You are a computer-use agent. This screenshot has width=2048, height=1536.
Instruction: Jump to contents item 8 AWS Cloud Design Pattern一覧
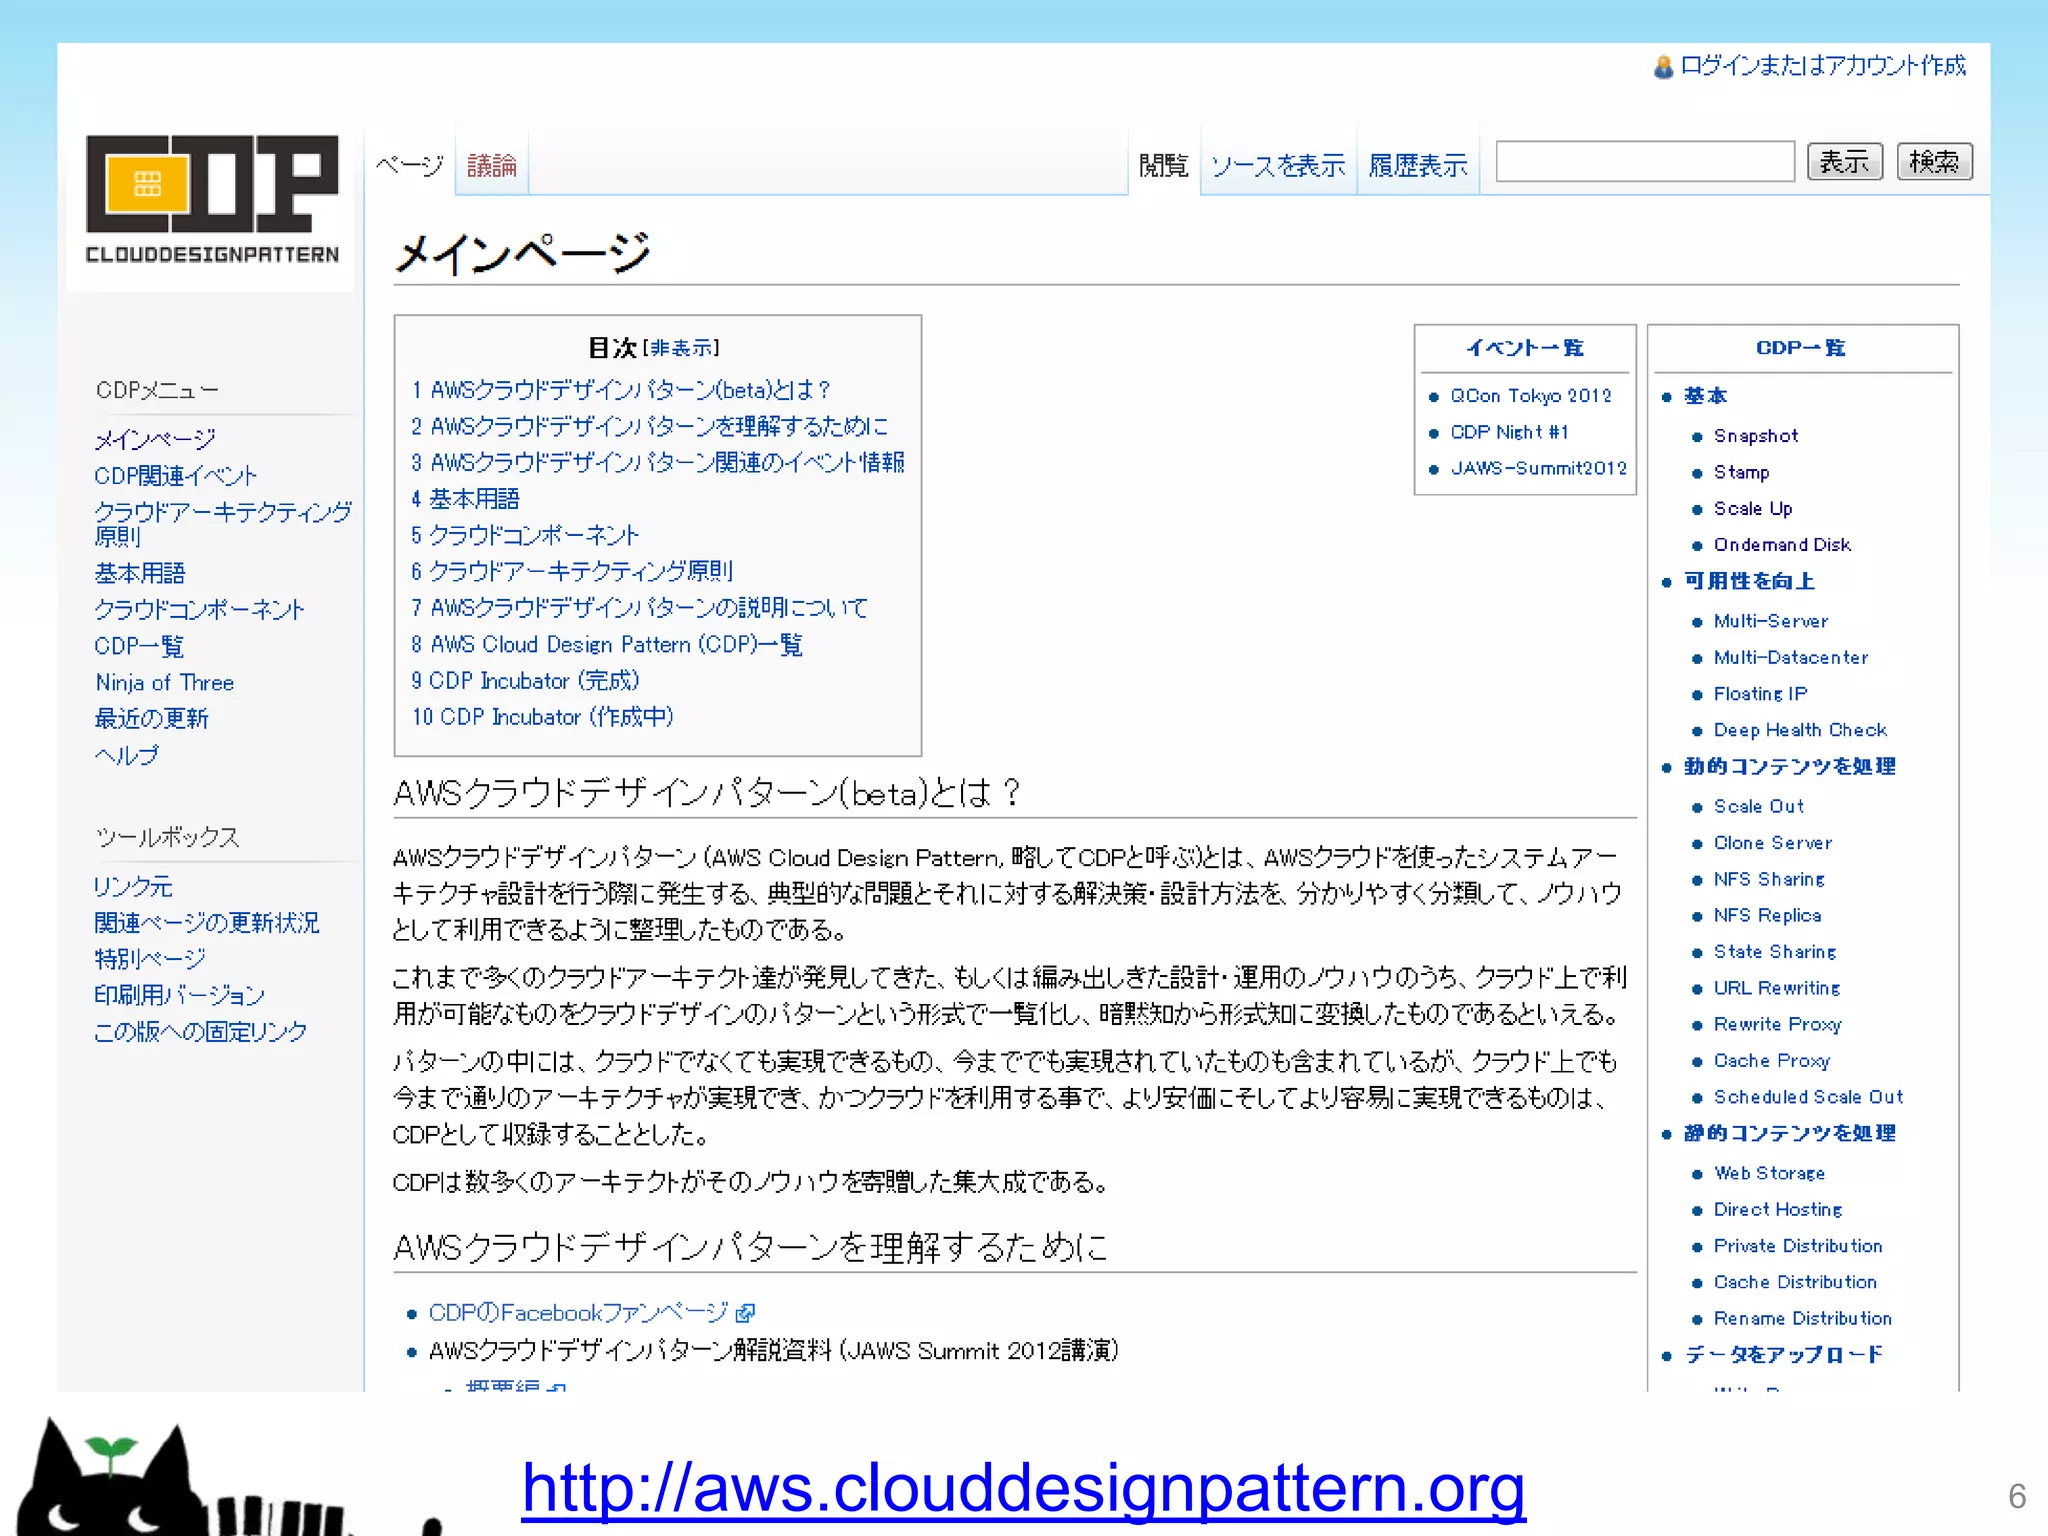pyautogui.click(x=607, y=644)
